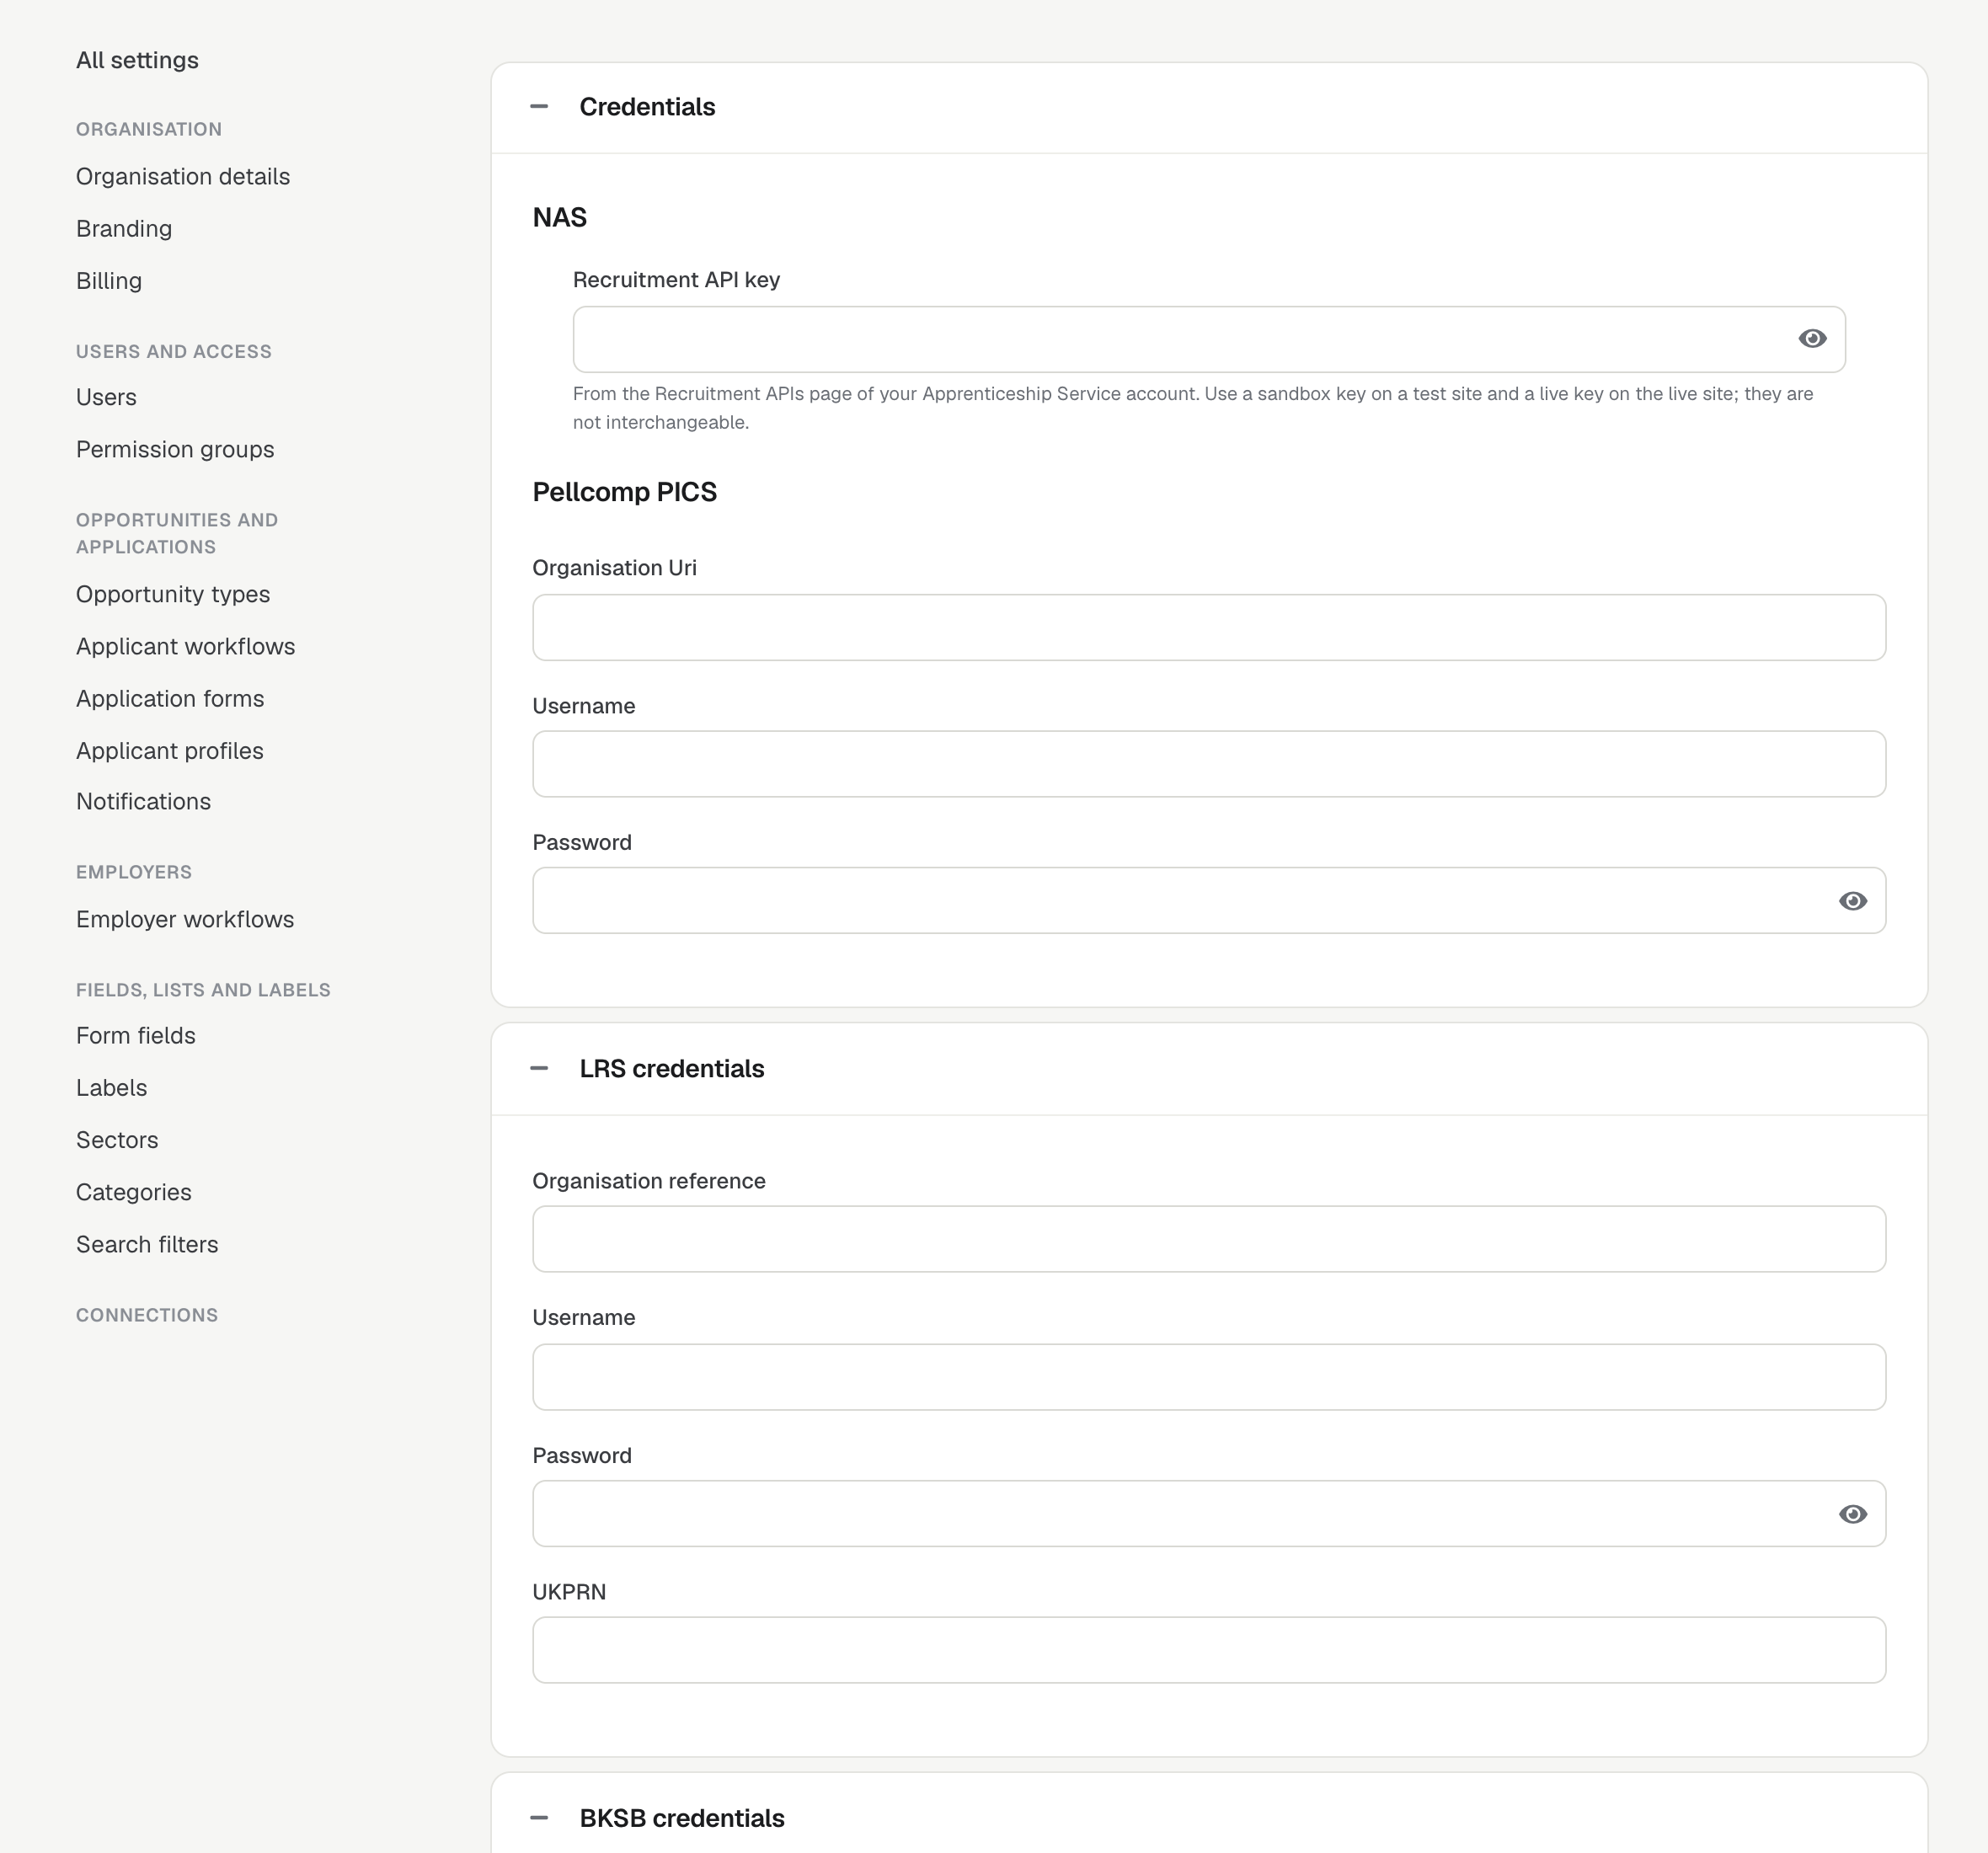Collapse the LRS credentials section

coord(539,1068)
